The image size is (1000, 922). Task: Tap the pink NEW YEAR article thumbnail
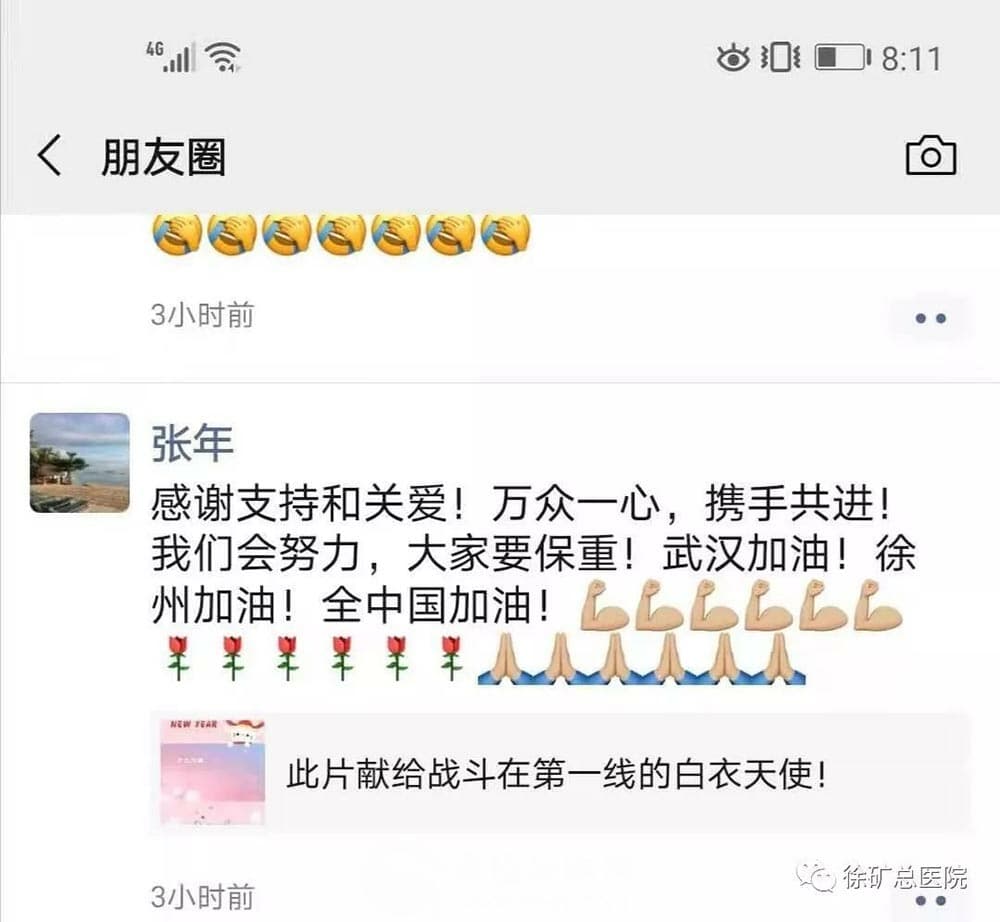212,773
